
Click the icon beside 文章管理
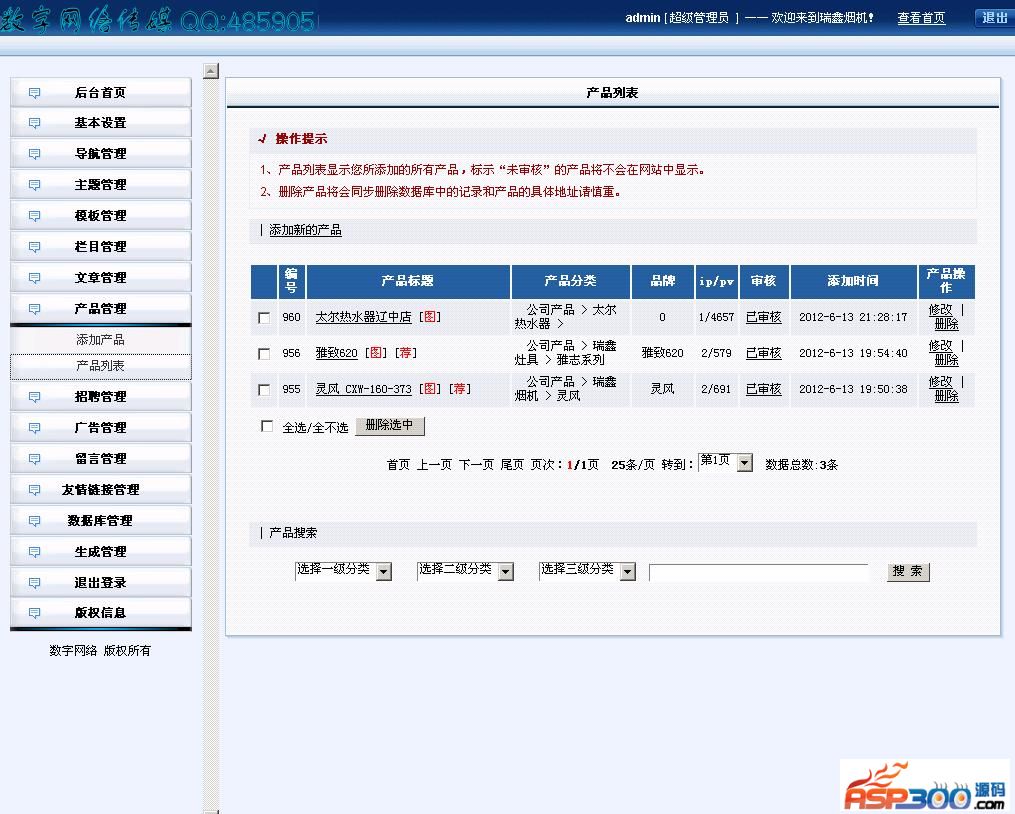[34, 278]
